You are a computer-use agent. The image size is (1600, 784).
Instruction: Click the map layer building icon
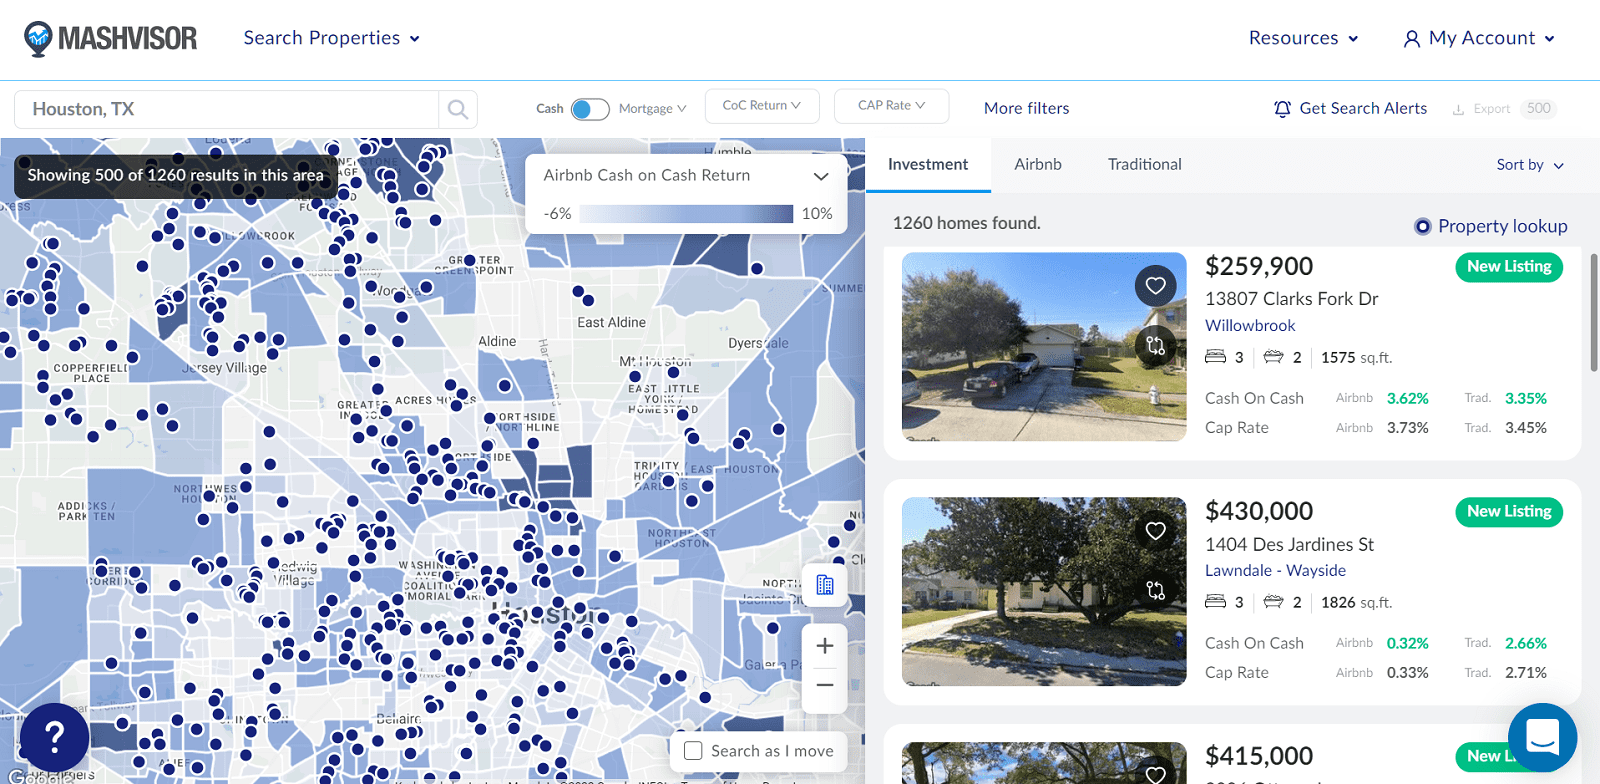pos(824,585)
